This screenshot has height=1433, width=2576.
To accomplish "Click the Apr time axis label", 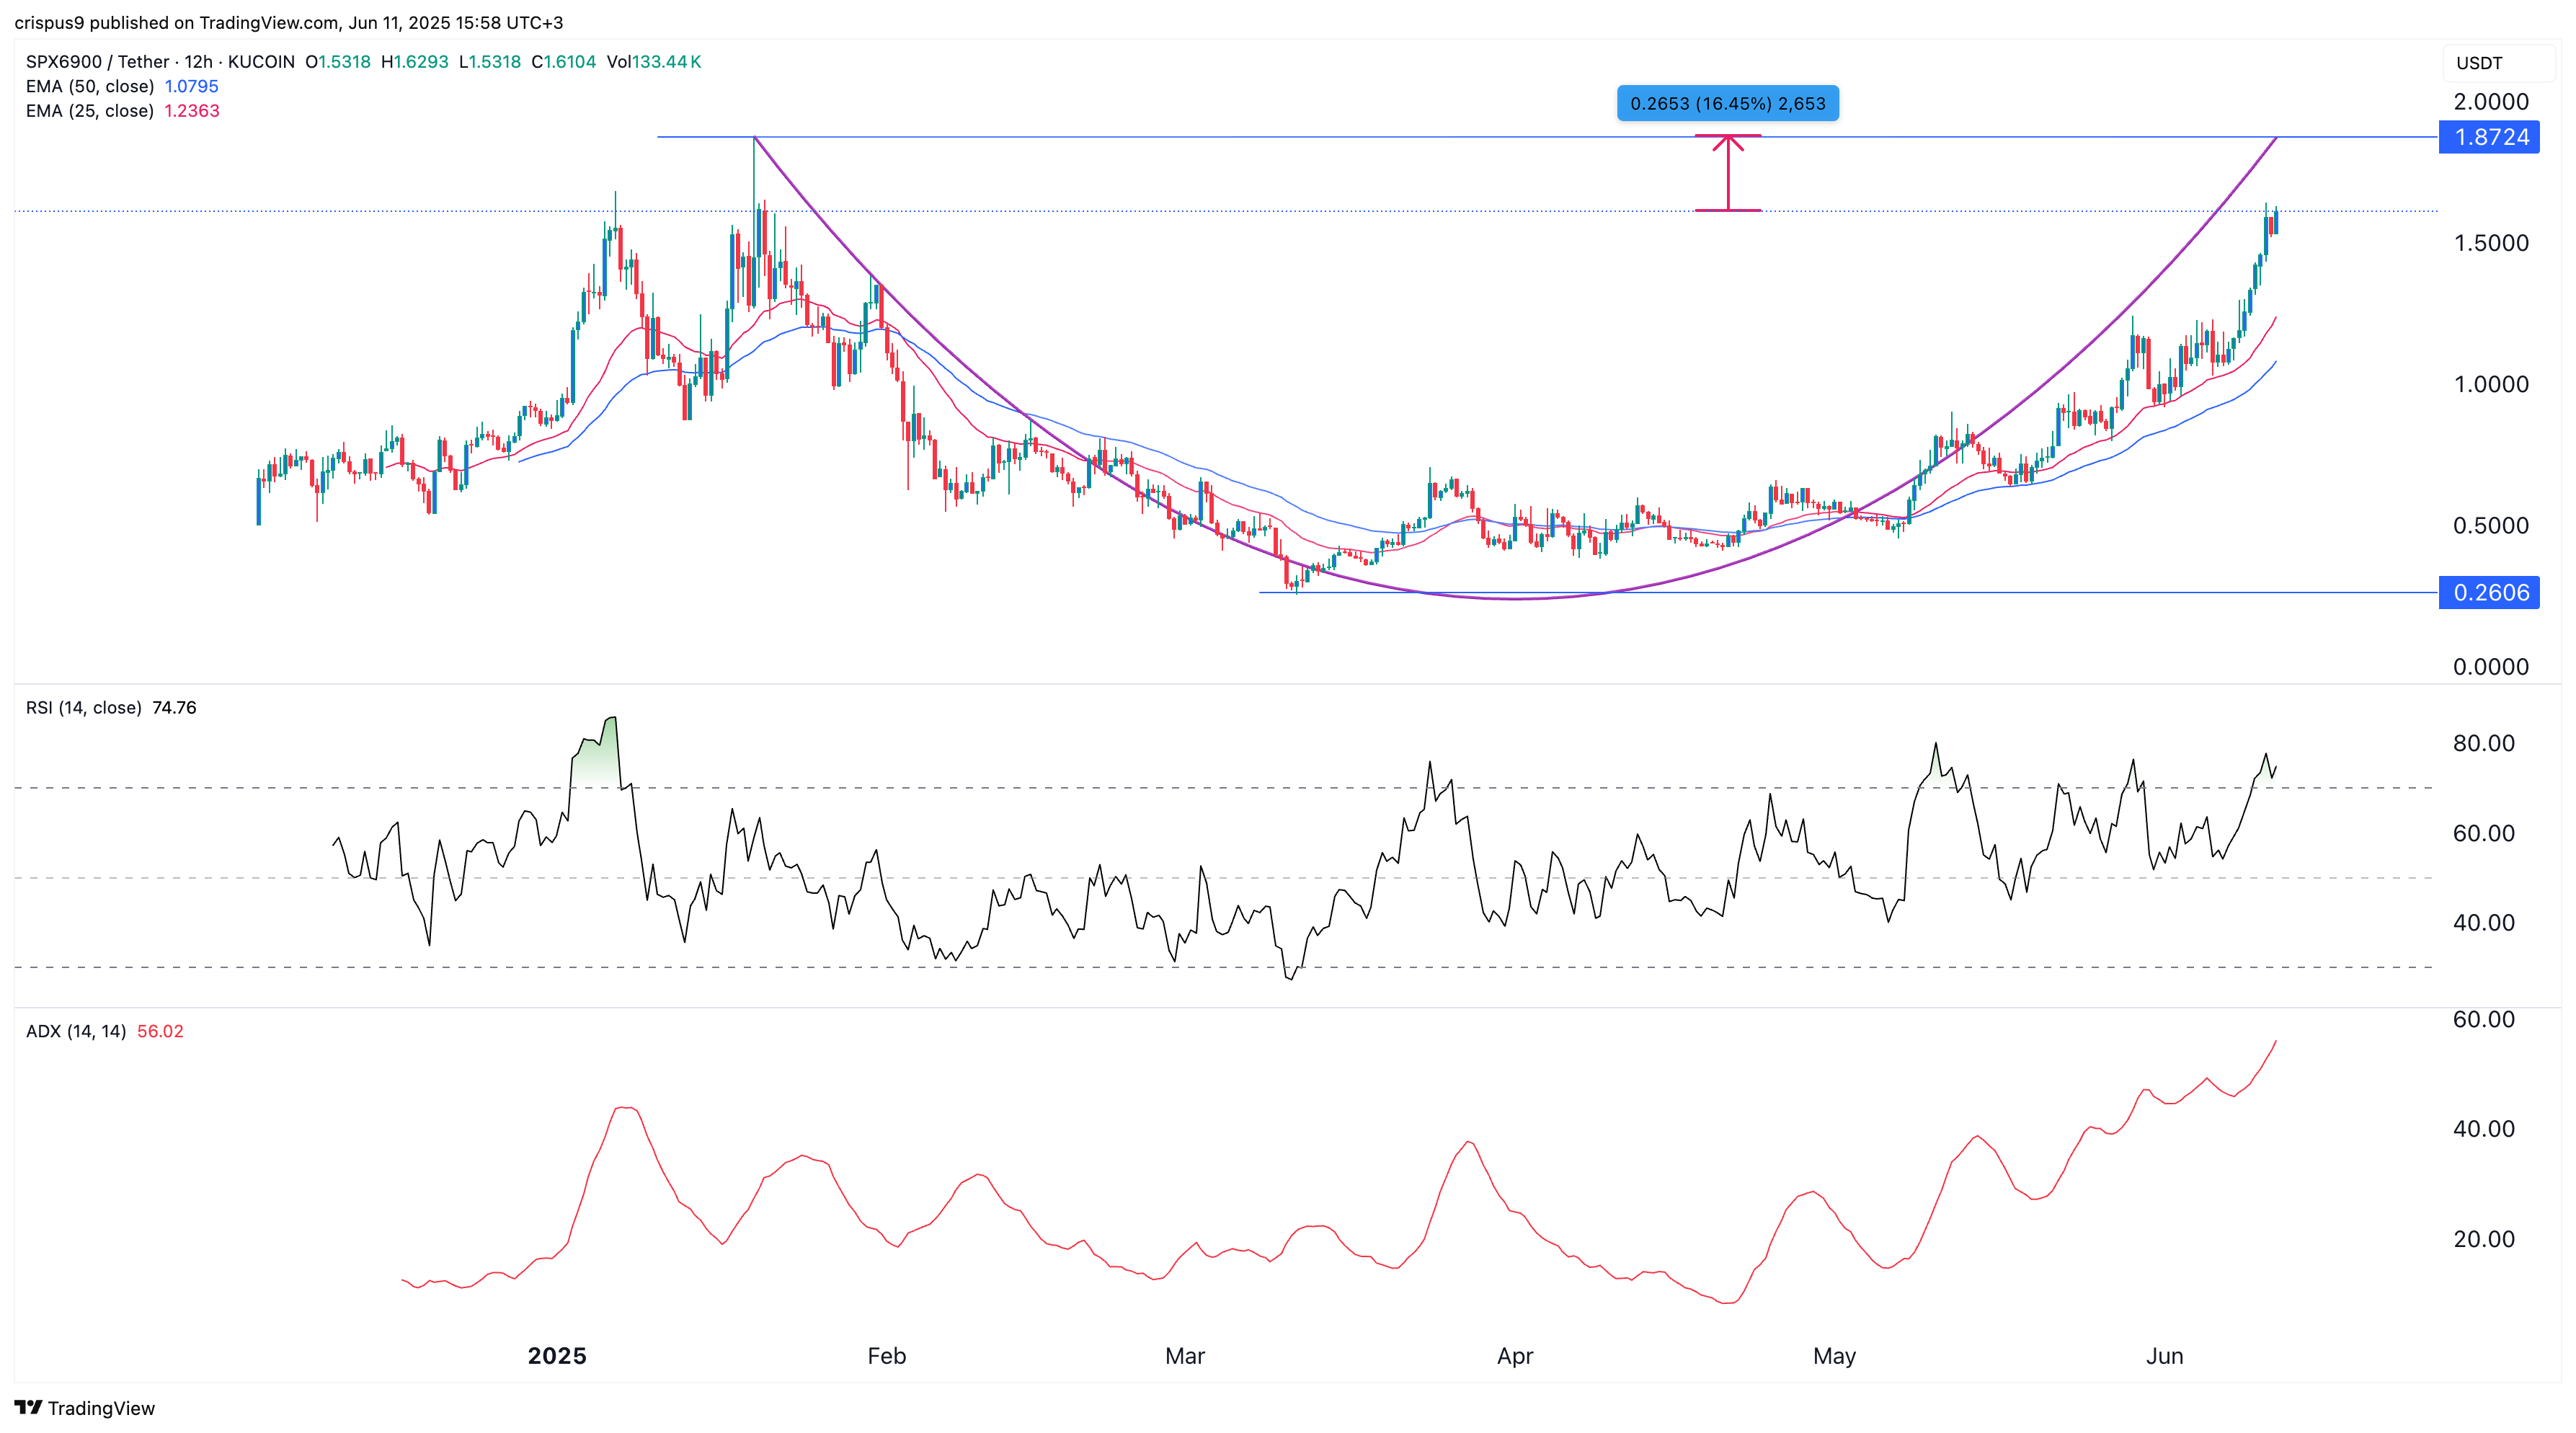I will pos(1515,1356).
